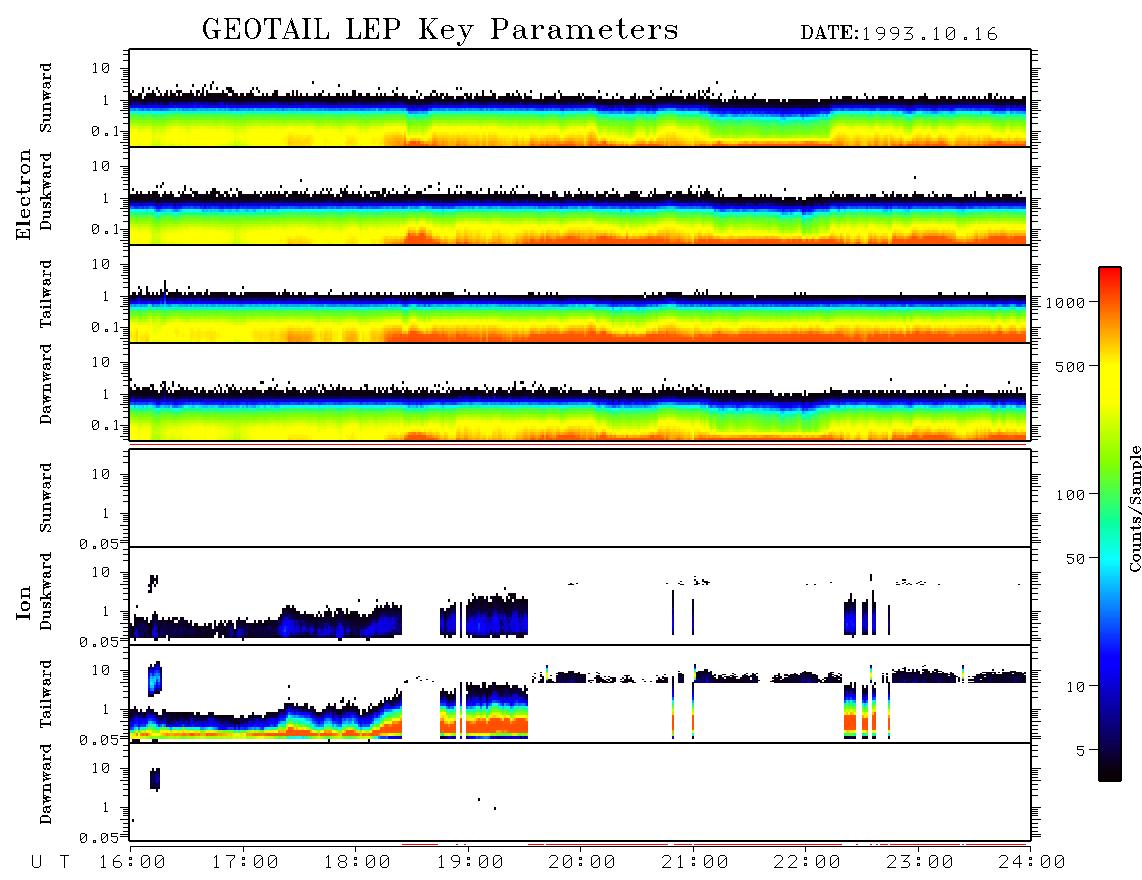The height and width of the screenshot is (880, 1142).
Task: Click the "18:00" time tick label
Action: coord(357,863)
